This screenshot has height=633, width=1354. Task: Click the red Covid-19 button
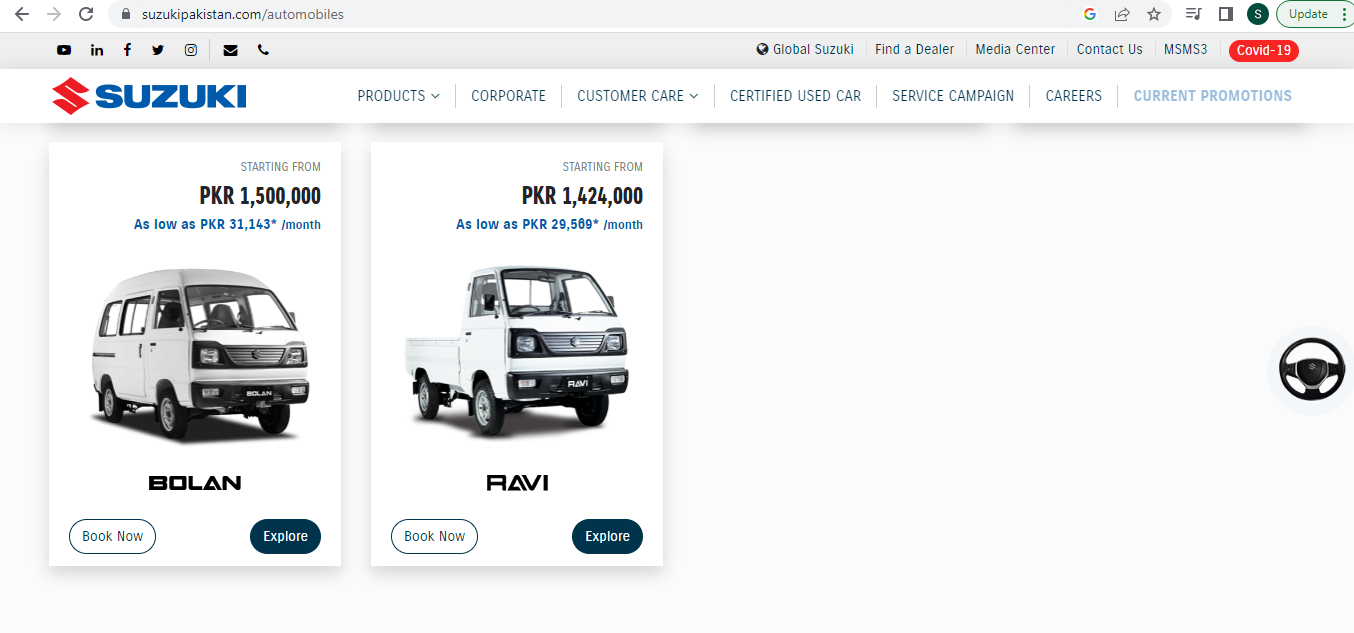1264,50
